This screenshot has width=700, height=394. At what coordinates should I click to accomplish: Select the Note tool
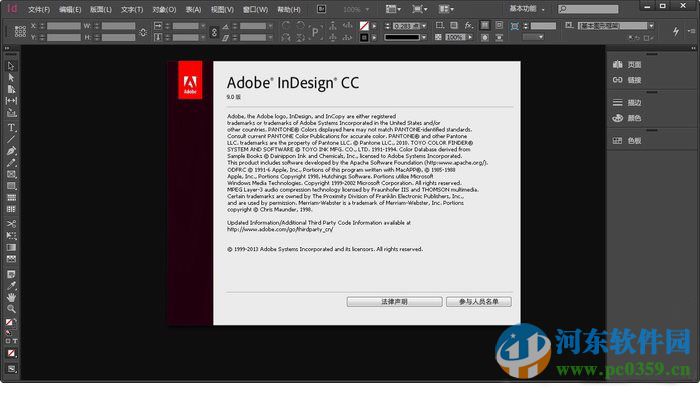pos(11,274)
